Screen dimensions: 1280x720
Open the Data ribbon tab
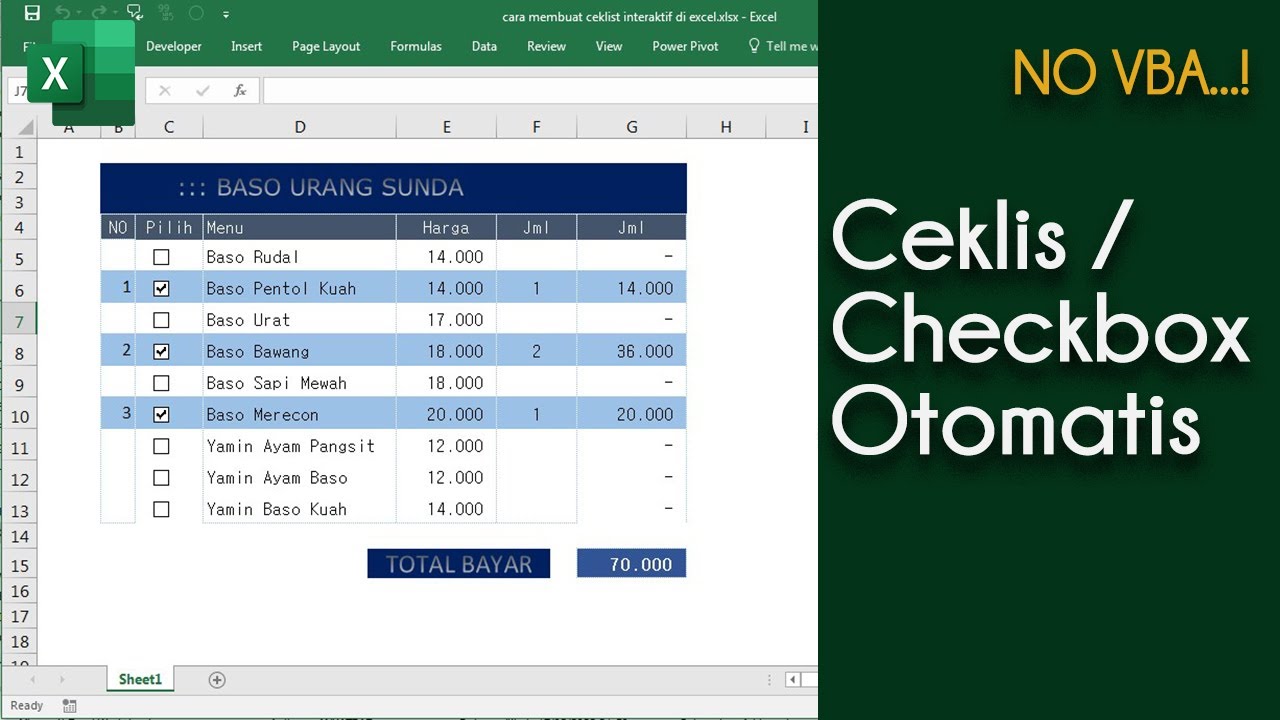point(484,46)
